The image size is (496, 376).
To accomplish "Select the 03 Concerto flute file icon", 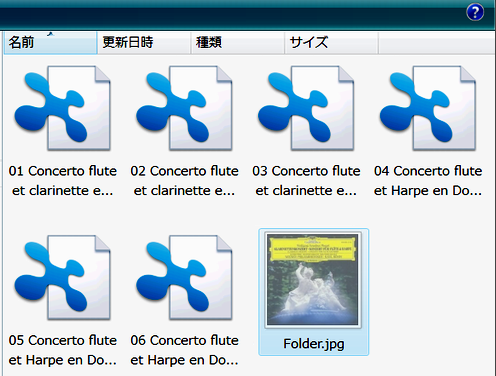I will click(306, 108).
